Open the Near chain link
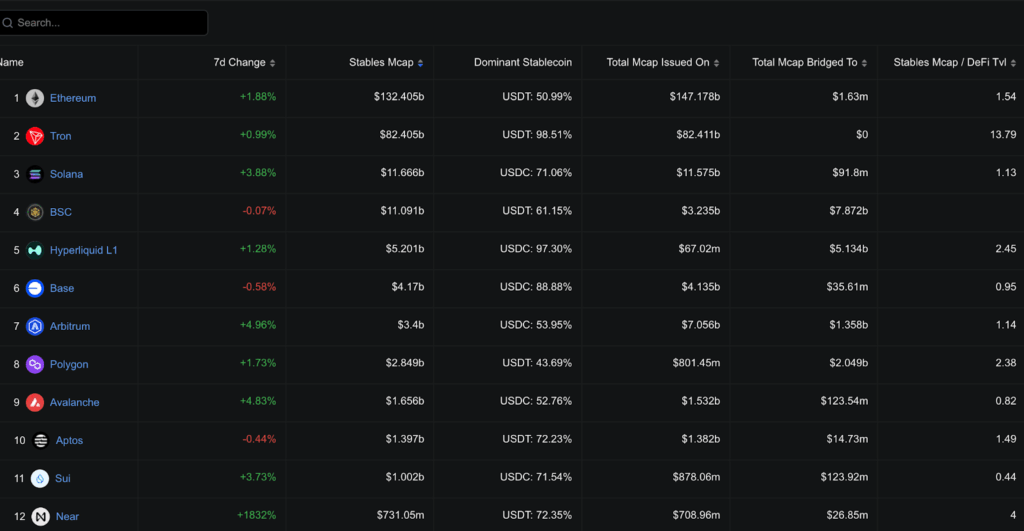This screenshot has height=531, width=1024. click(67, 516)
